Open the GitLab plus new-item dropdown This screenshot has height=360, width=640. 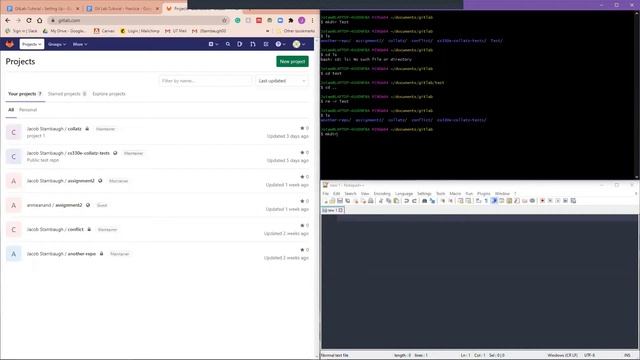(x=213, y=44)
